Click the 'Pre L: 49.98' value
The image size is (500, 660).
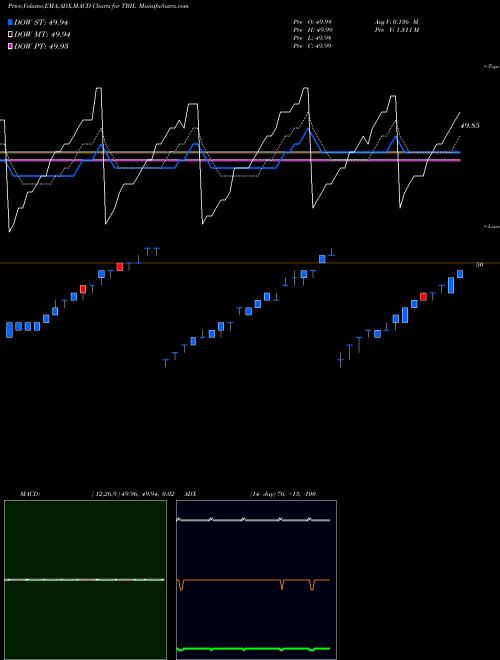coord(312,38)
